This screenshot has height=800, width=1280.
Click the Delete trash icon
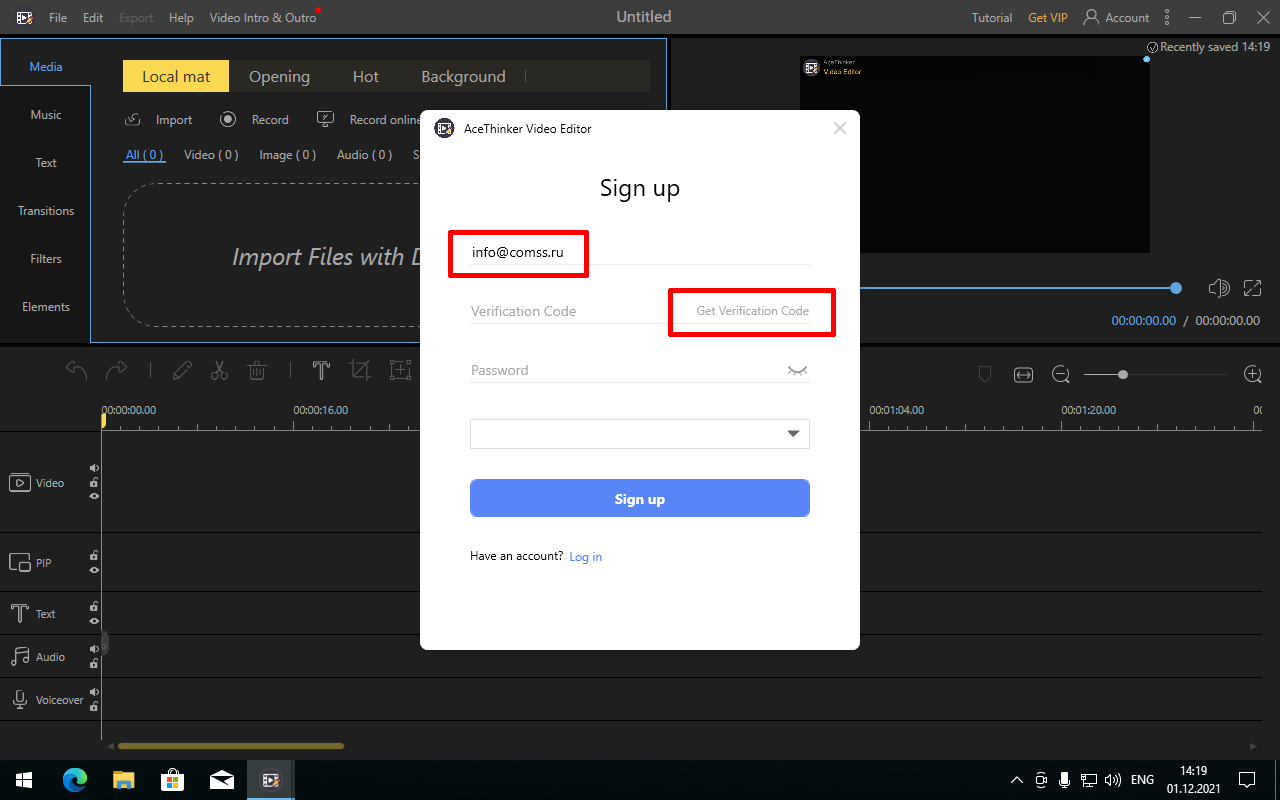(x=257, y=371)
